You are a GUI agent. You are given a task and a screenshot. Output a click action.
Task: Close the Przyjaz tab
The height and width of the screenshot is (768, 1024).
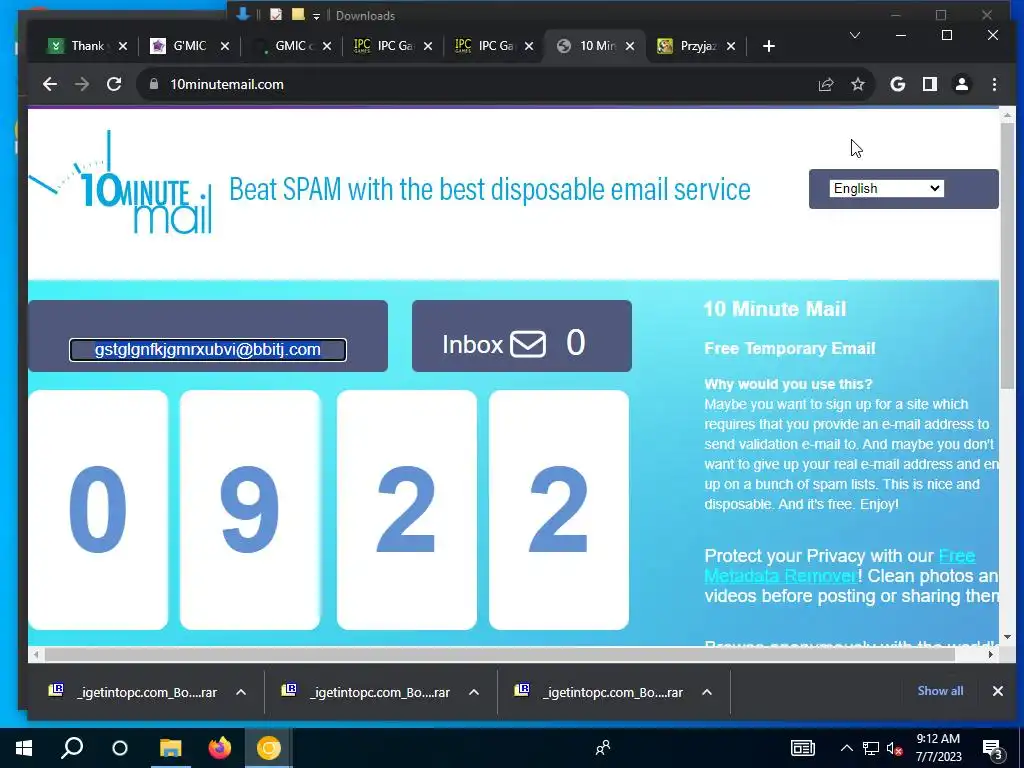[x=731, y=46]
